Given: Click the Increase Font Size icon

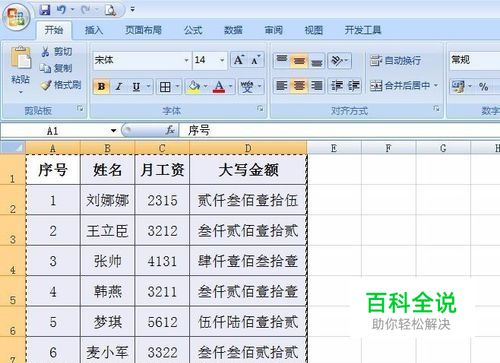Looking at the screenshot, I should pyautogui.click(x=239, y=60).
